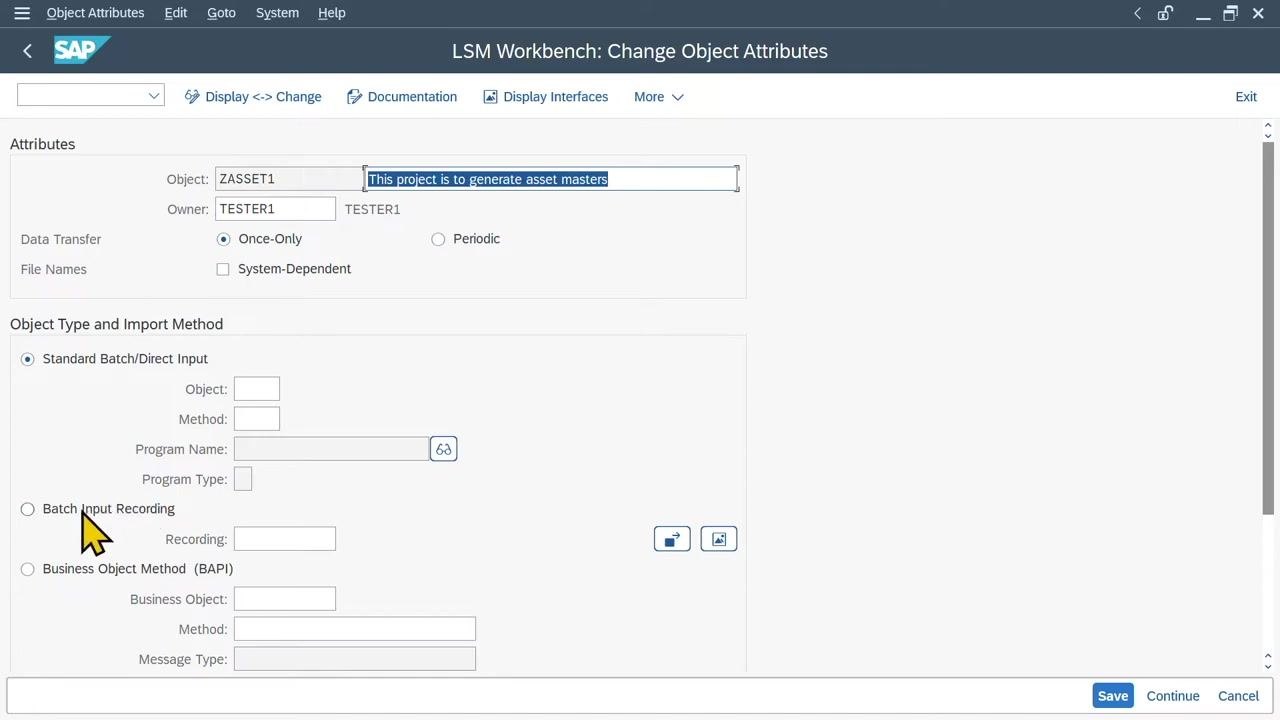Open the Goto menu
This screenshot has height=720, width=1280.
(221, 13)
